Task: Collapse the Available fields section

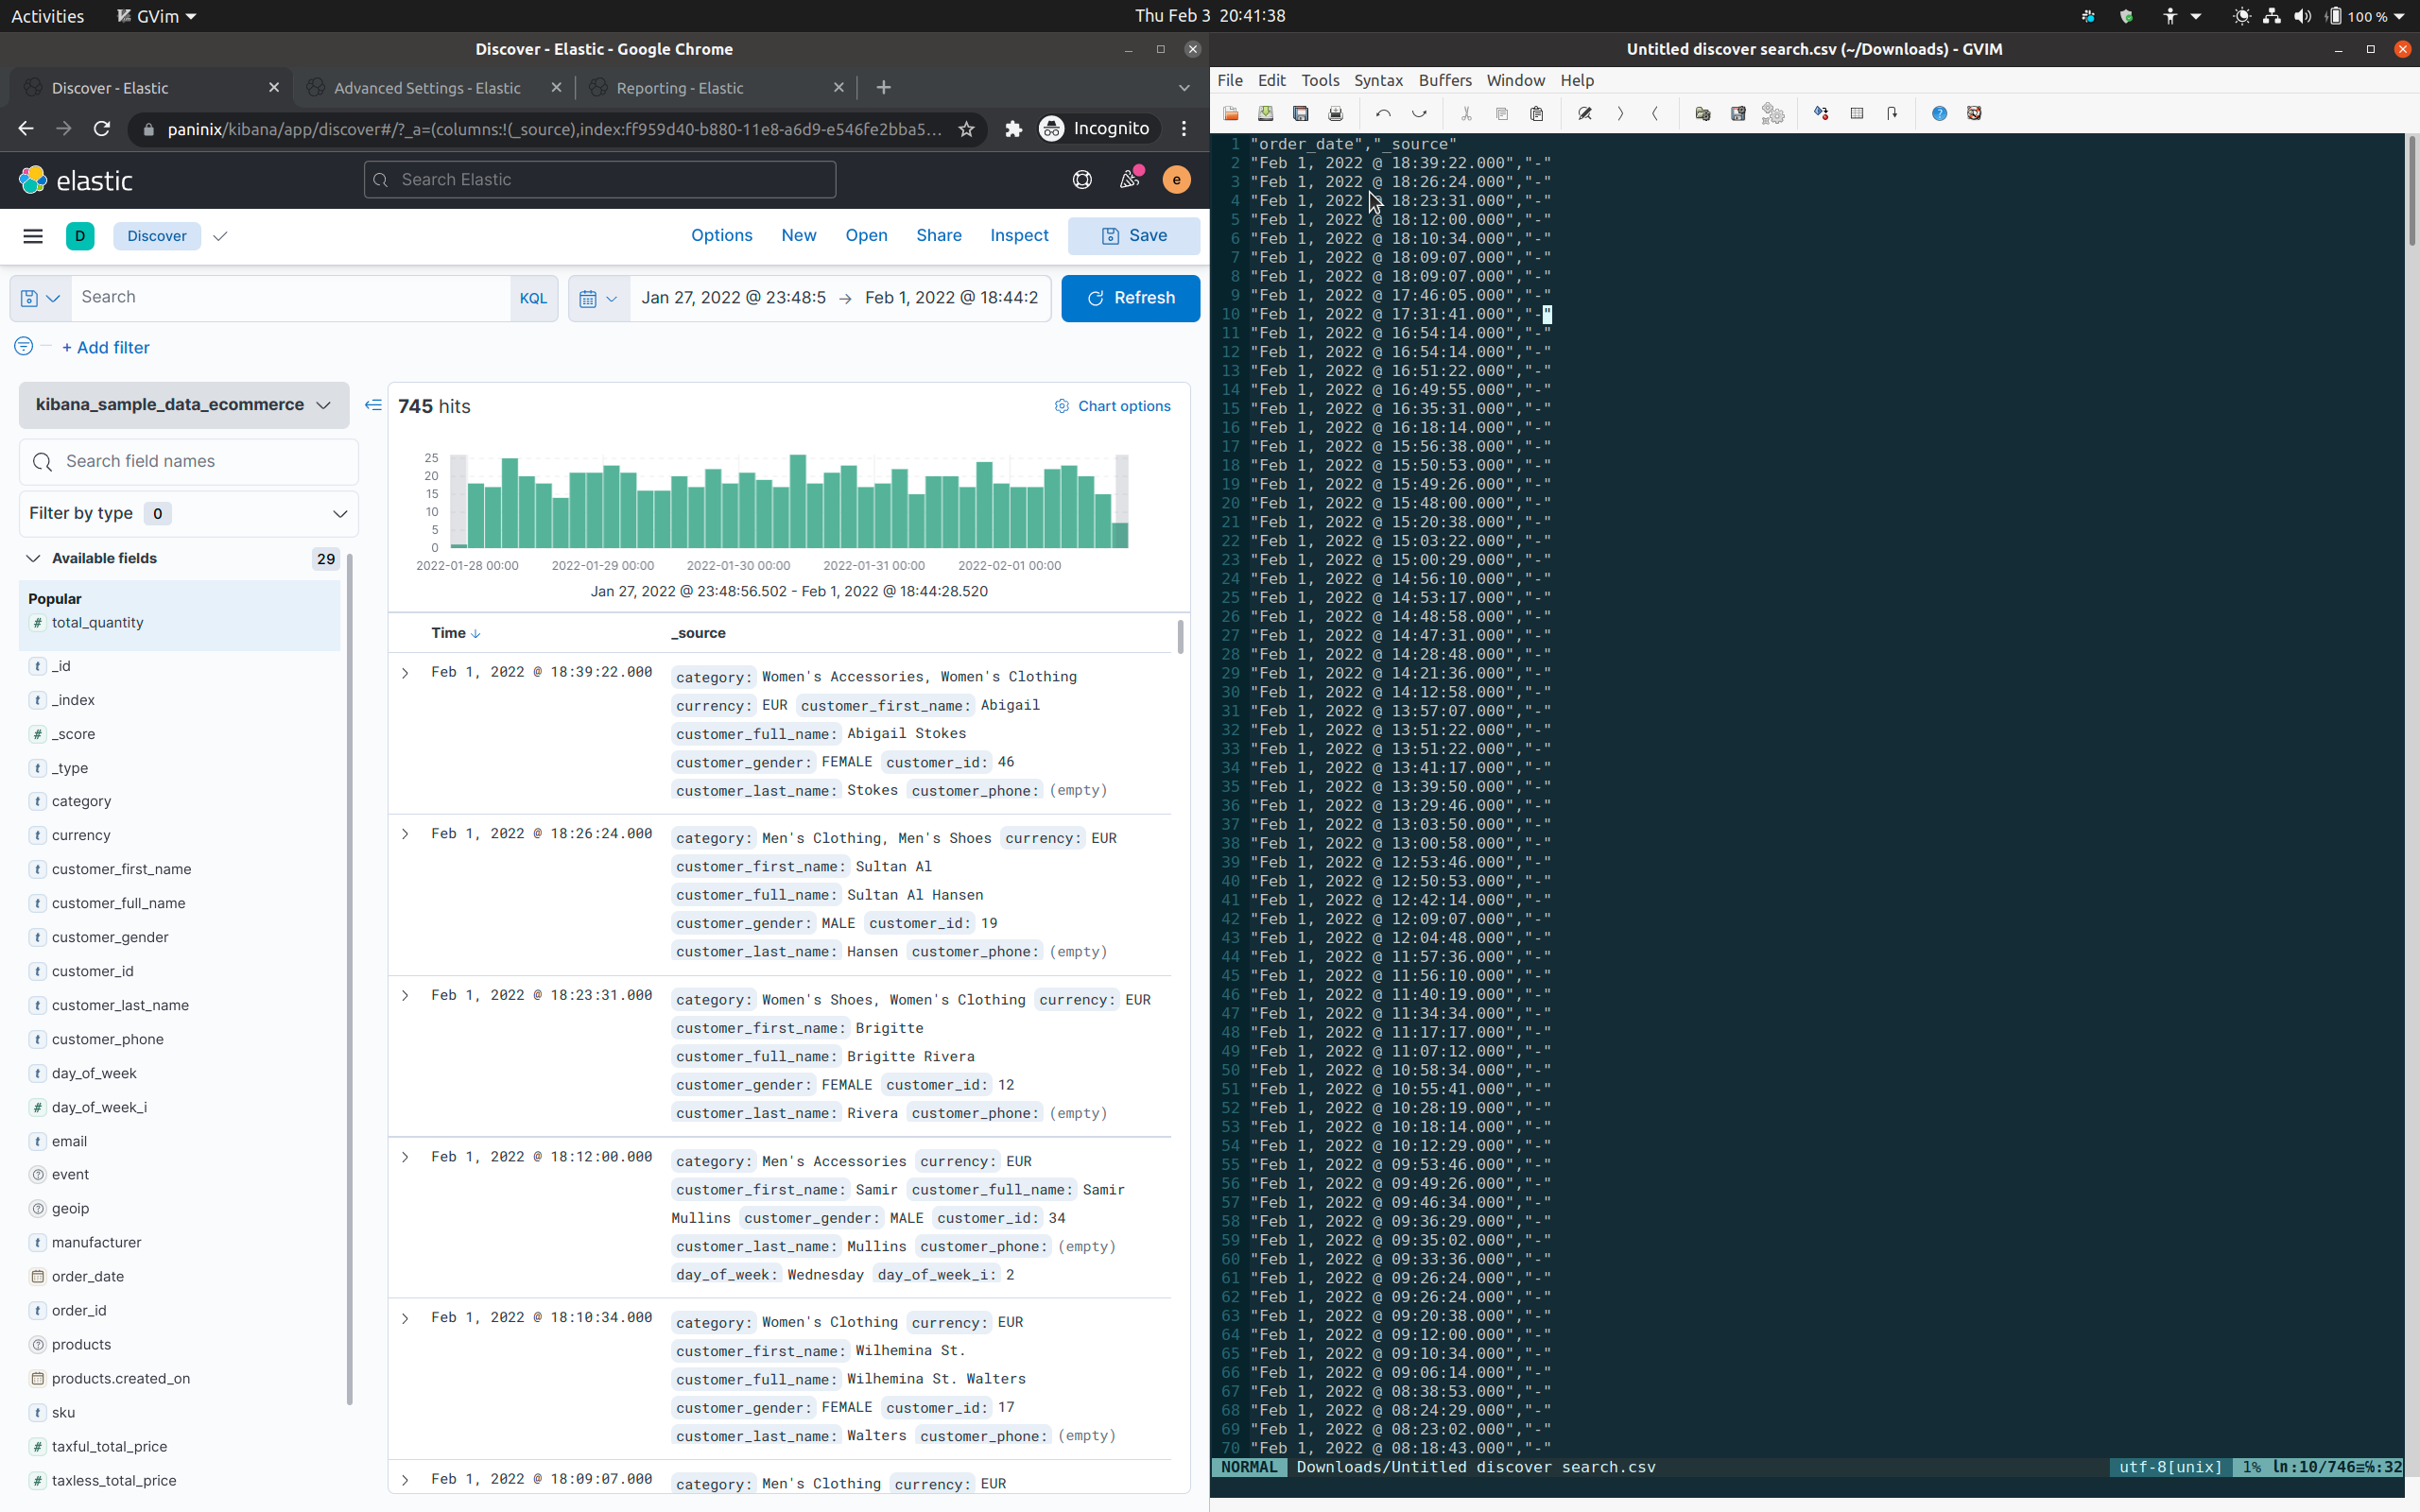Action: click(33, 558)
